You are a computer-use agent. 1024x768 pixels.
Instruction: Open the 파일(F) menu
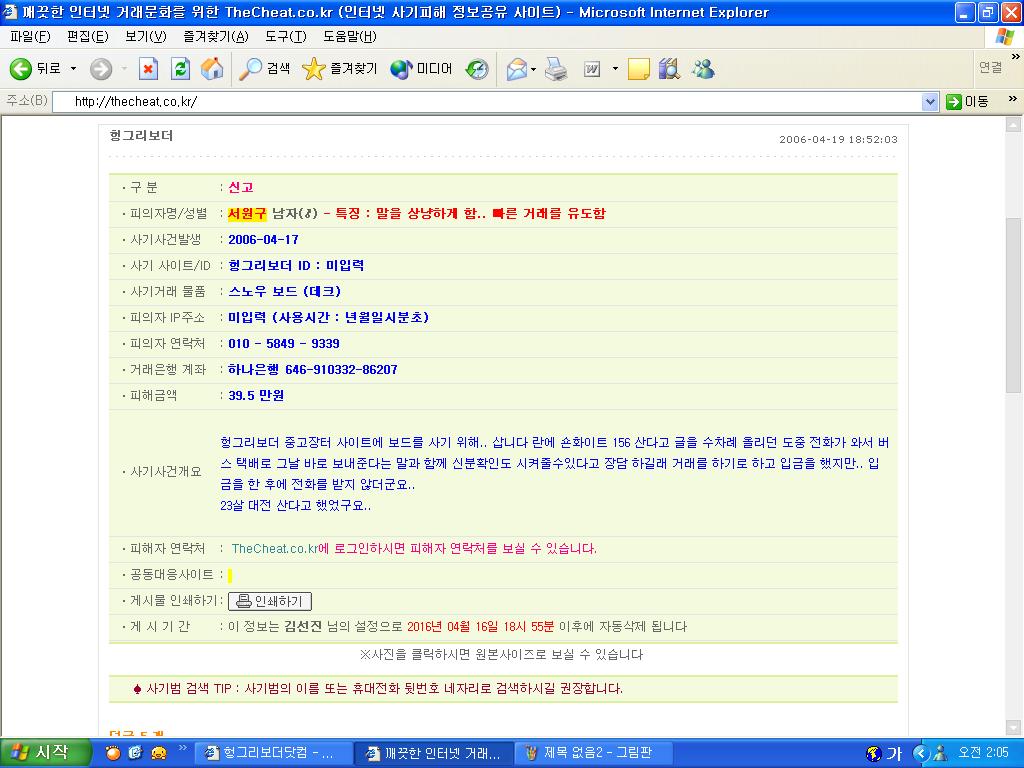point(30,37)
